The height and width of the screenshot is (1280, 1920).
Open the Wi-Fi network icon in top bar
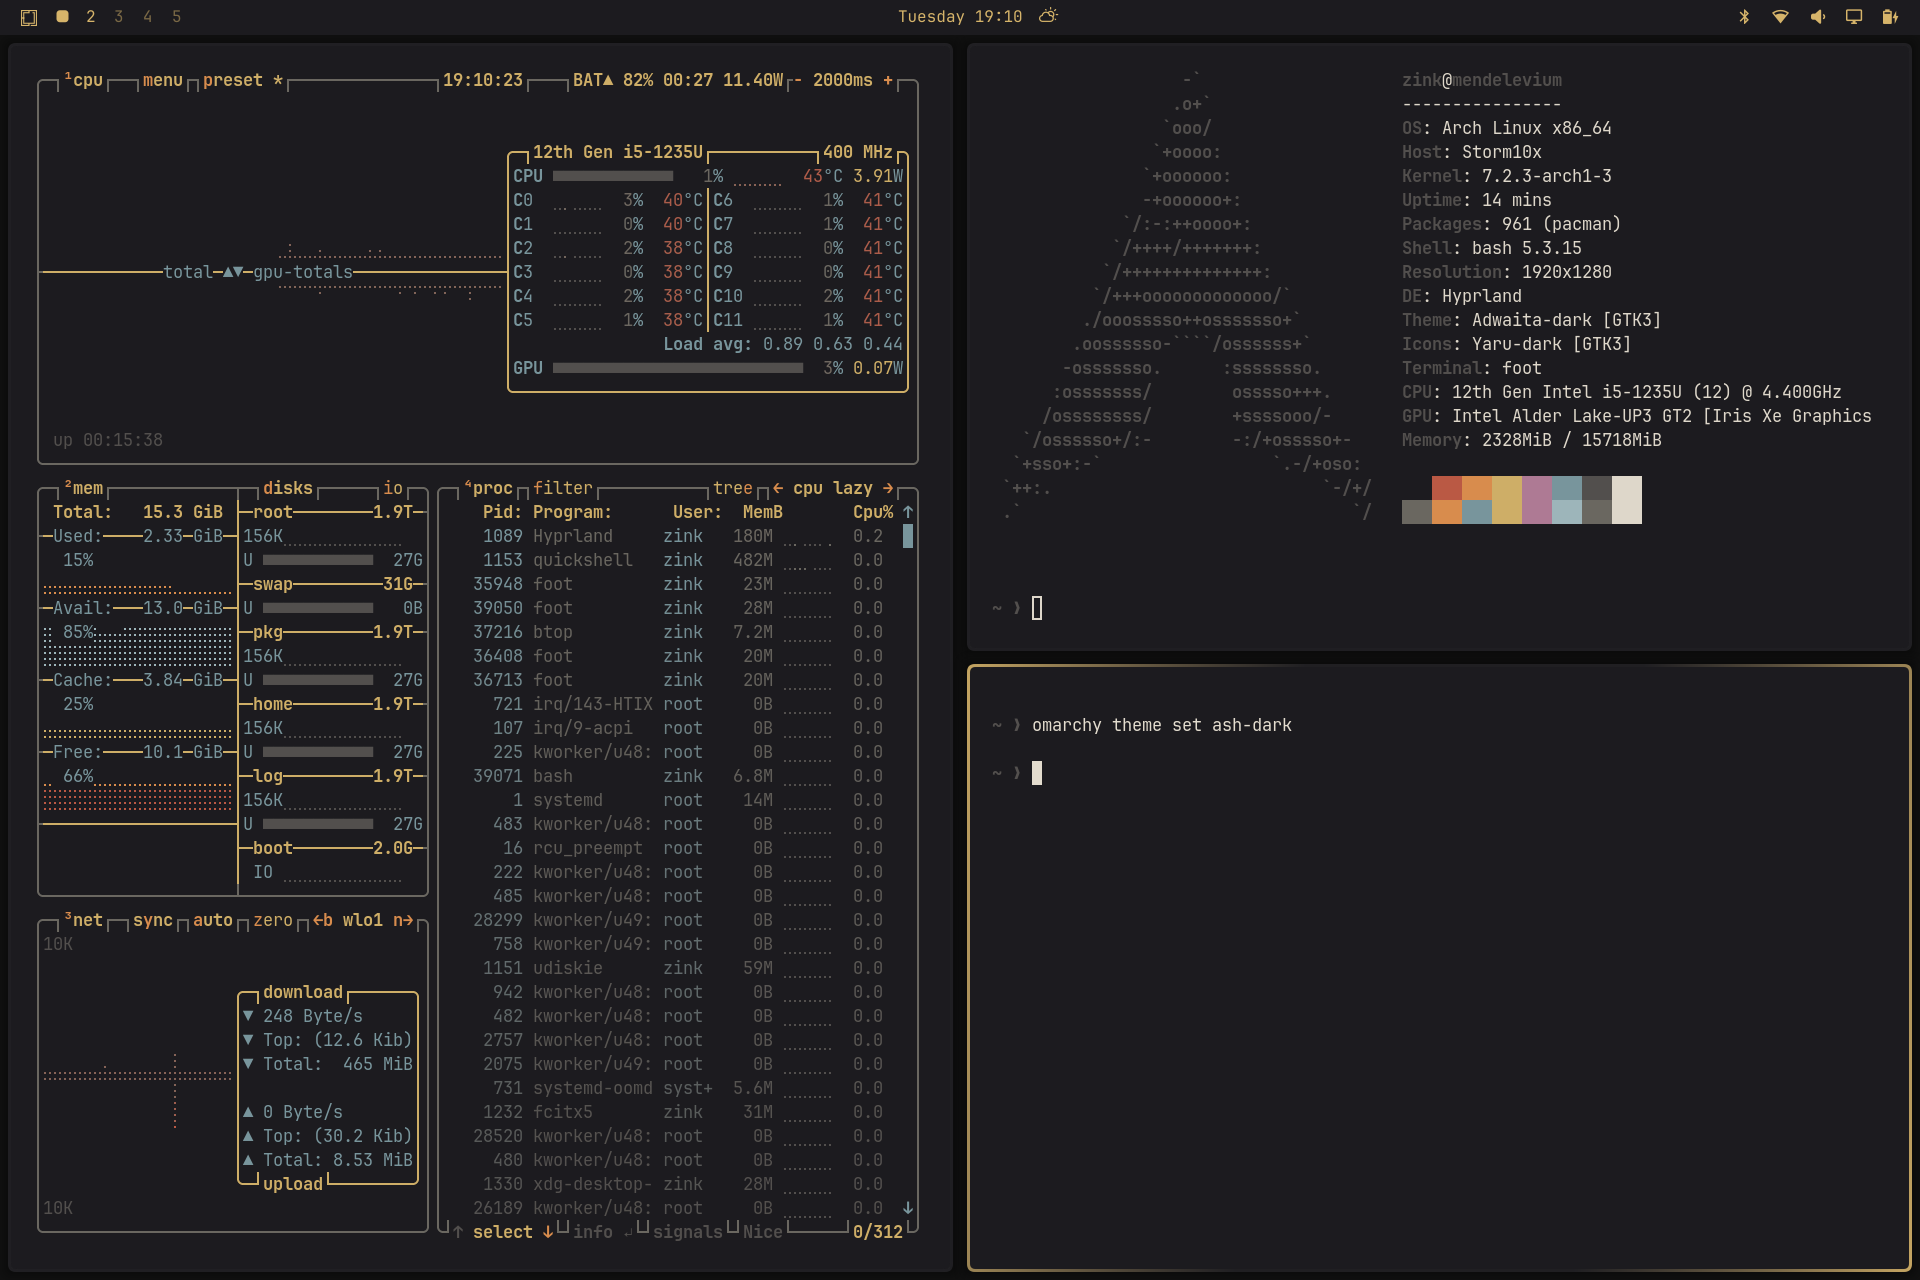tap(1780, 17)
